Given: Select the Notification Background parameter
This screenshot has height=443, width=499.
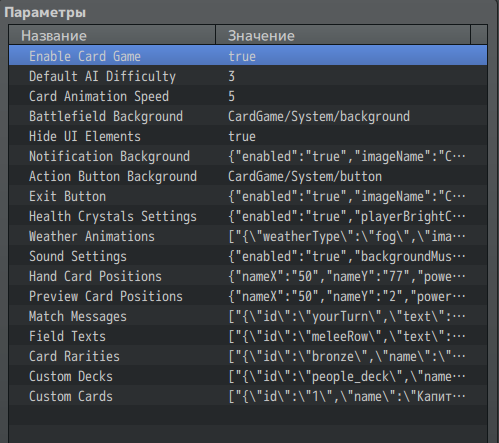Looking at the screenshot, I should pos(248,155).
